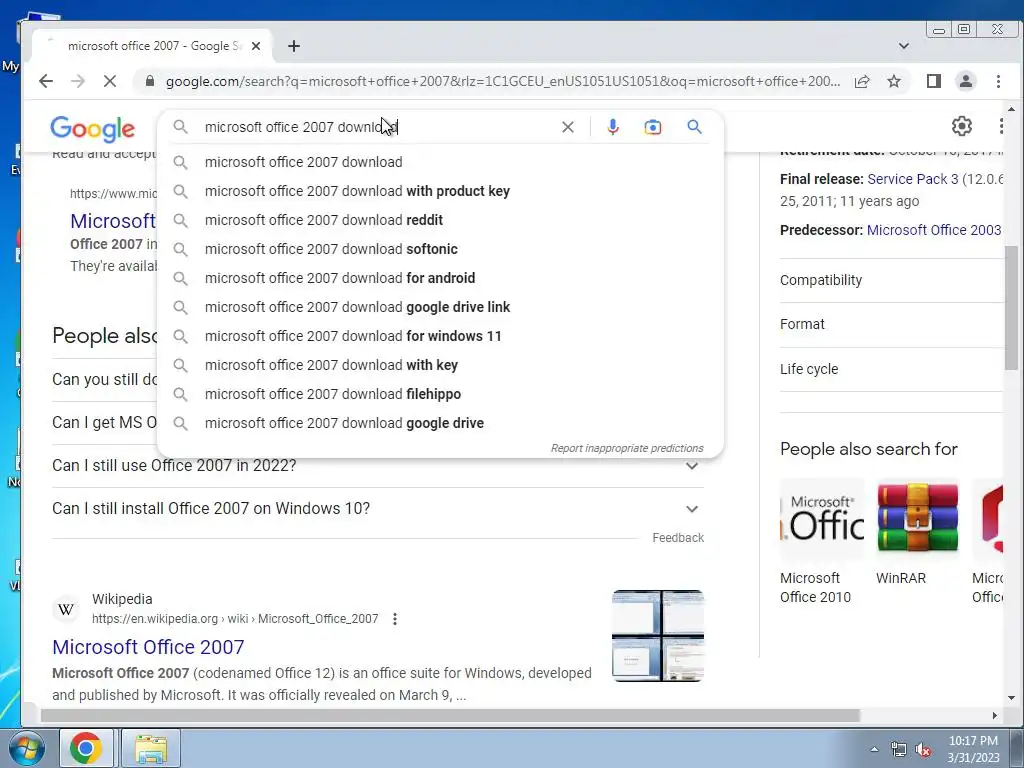1024x768 pixels.
Task: Expand 'Can I still install Office 2007 on Windows 10?'
Action: (377, 509)
